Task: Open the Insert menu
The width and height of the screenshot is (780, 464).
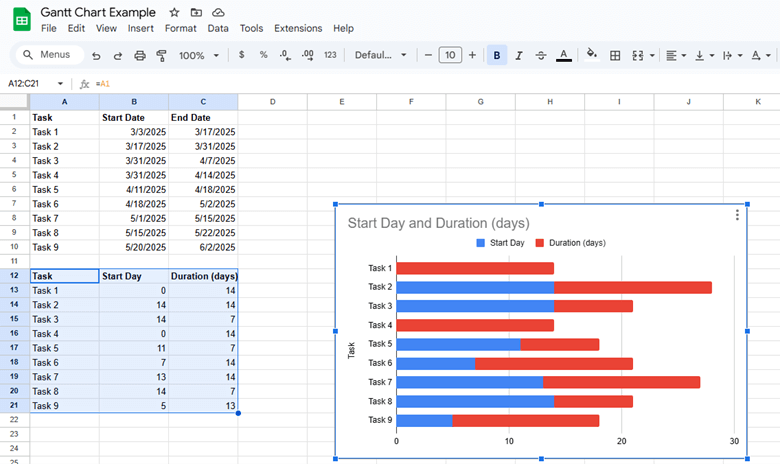Action: tap(140, 28)
